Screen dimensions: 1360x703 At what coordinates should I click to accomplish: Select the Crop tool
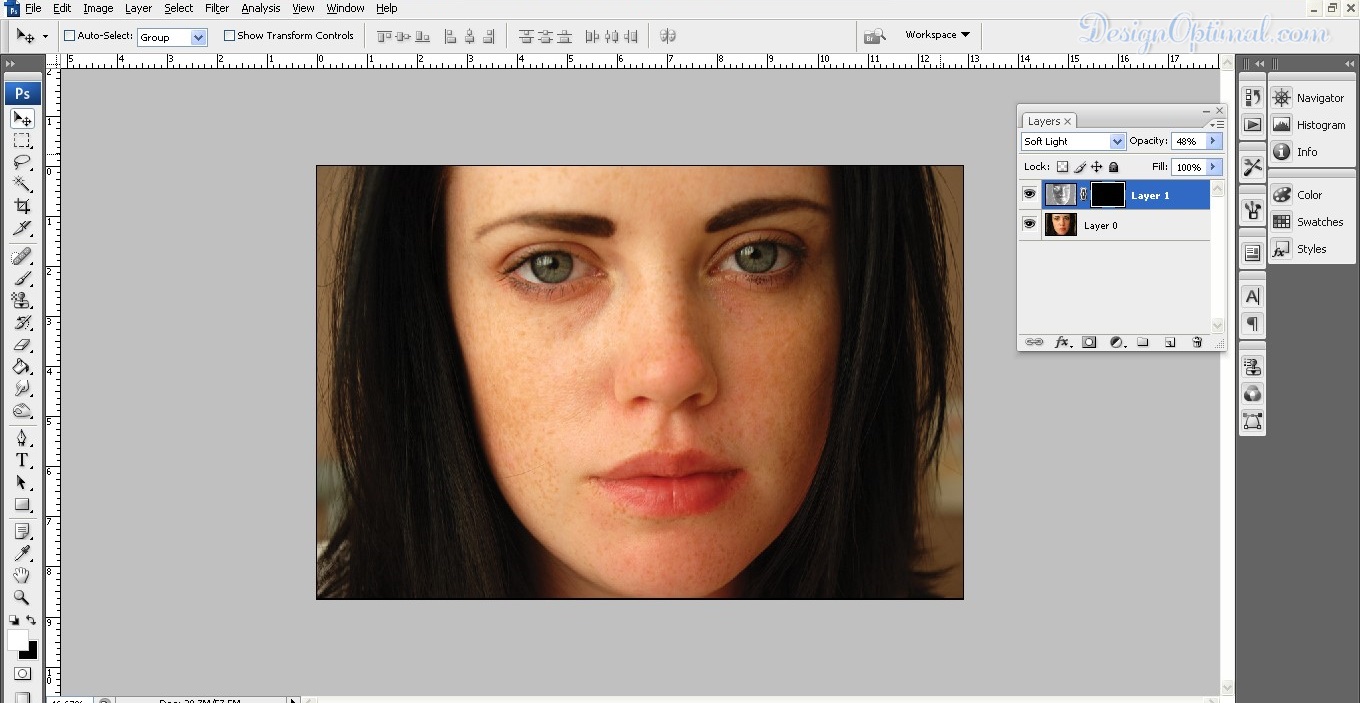point(22,206)
